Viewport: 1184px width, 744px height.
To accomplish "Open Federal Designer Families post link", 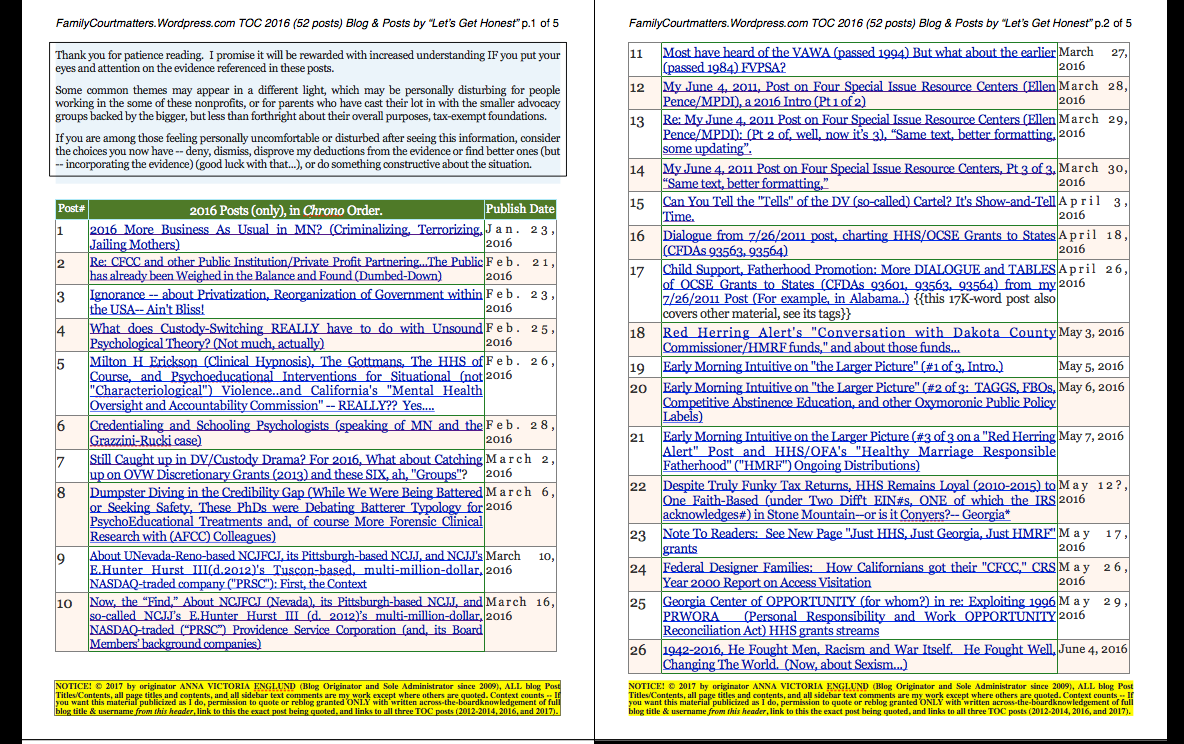I will [858, 569].
